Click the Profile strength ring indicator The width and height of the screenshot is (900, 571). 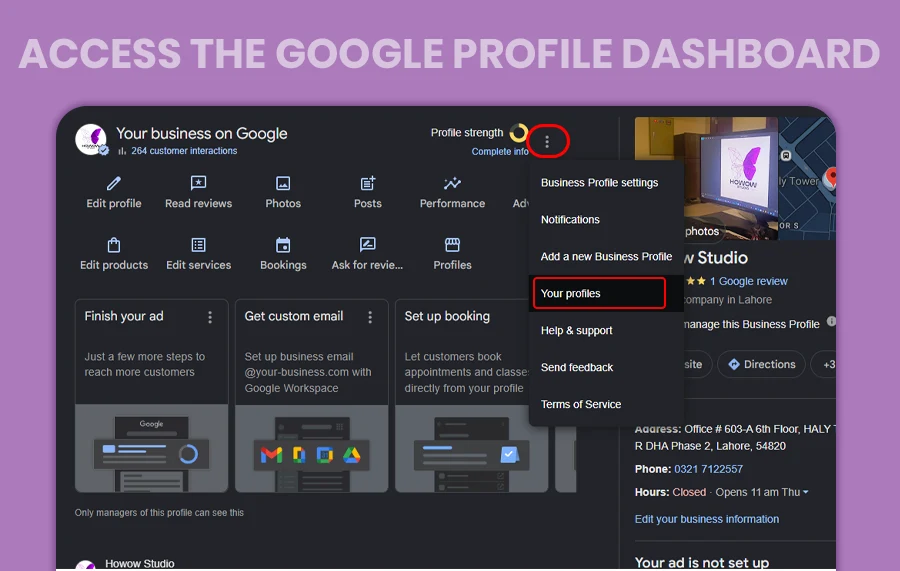click(518, 133)
